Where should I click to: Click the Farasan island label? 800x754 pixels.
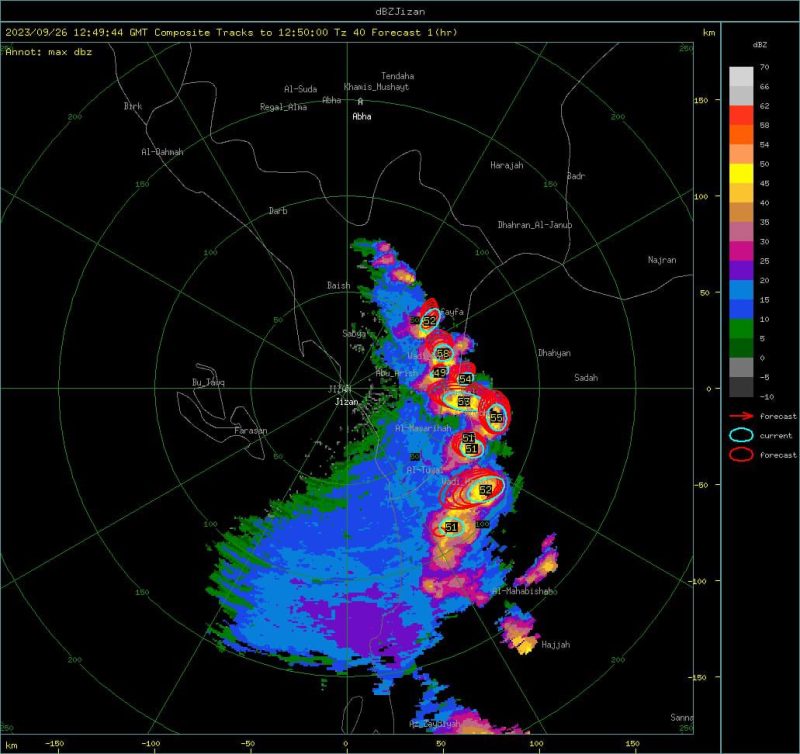251,431
